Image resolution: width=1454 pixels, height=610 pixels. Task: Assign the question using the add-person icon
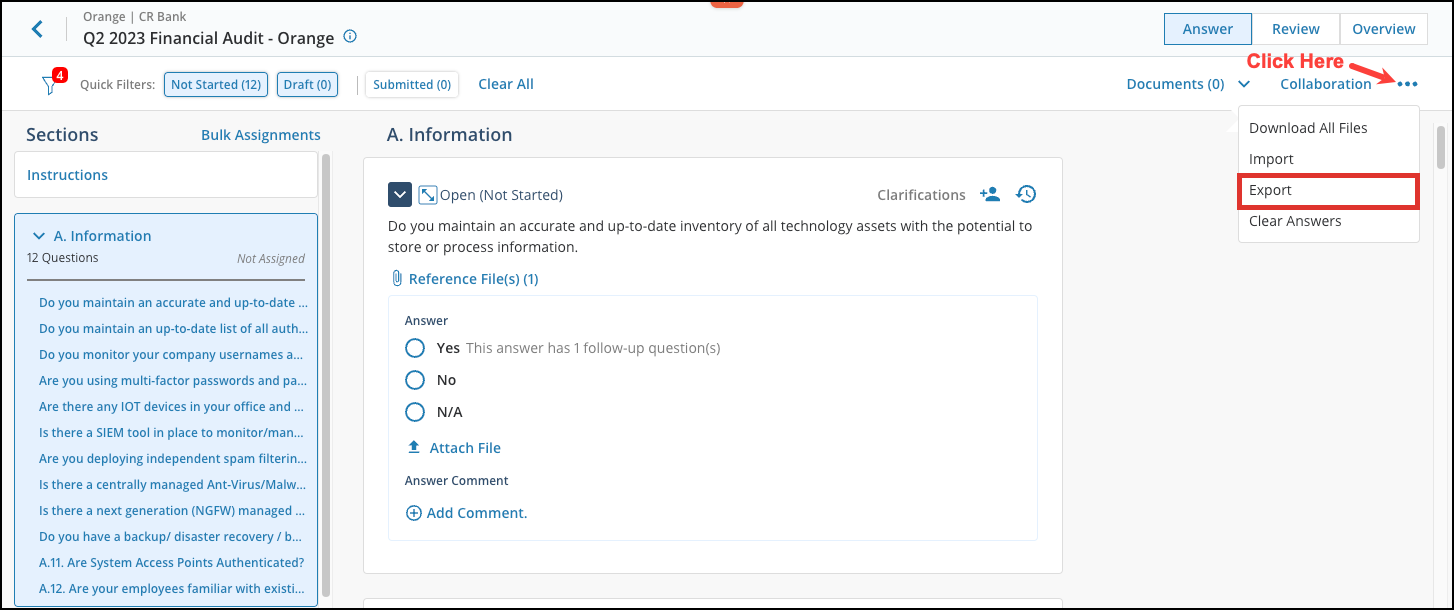point(990,194)
